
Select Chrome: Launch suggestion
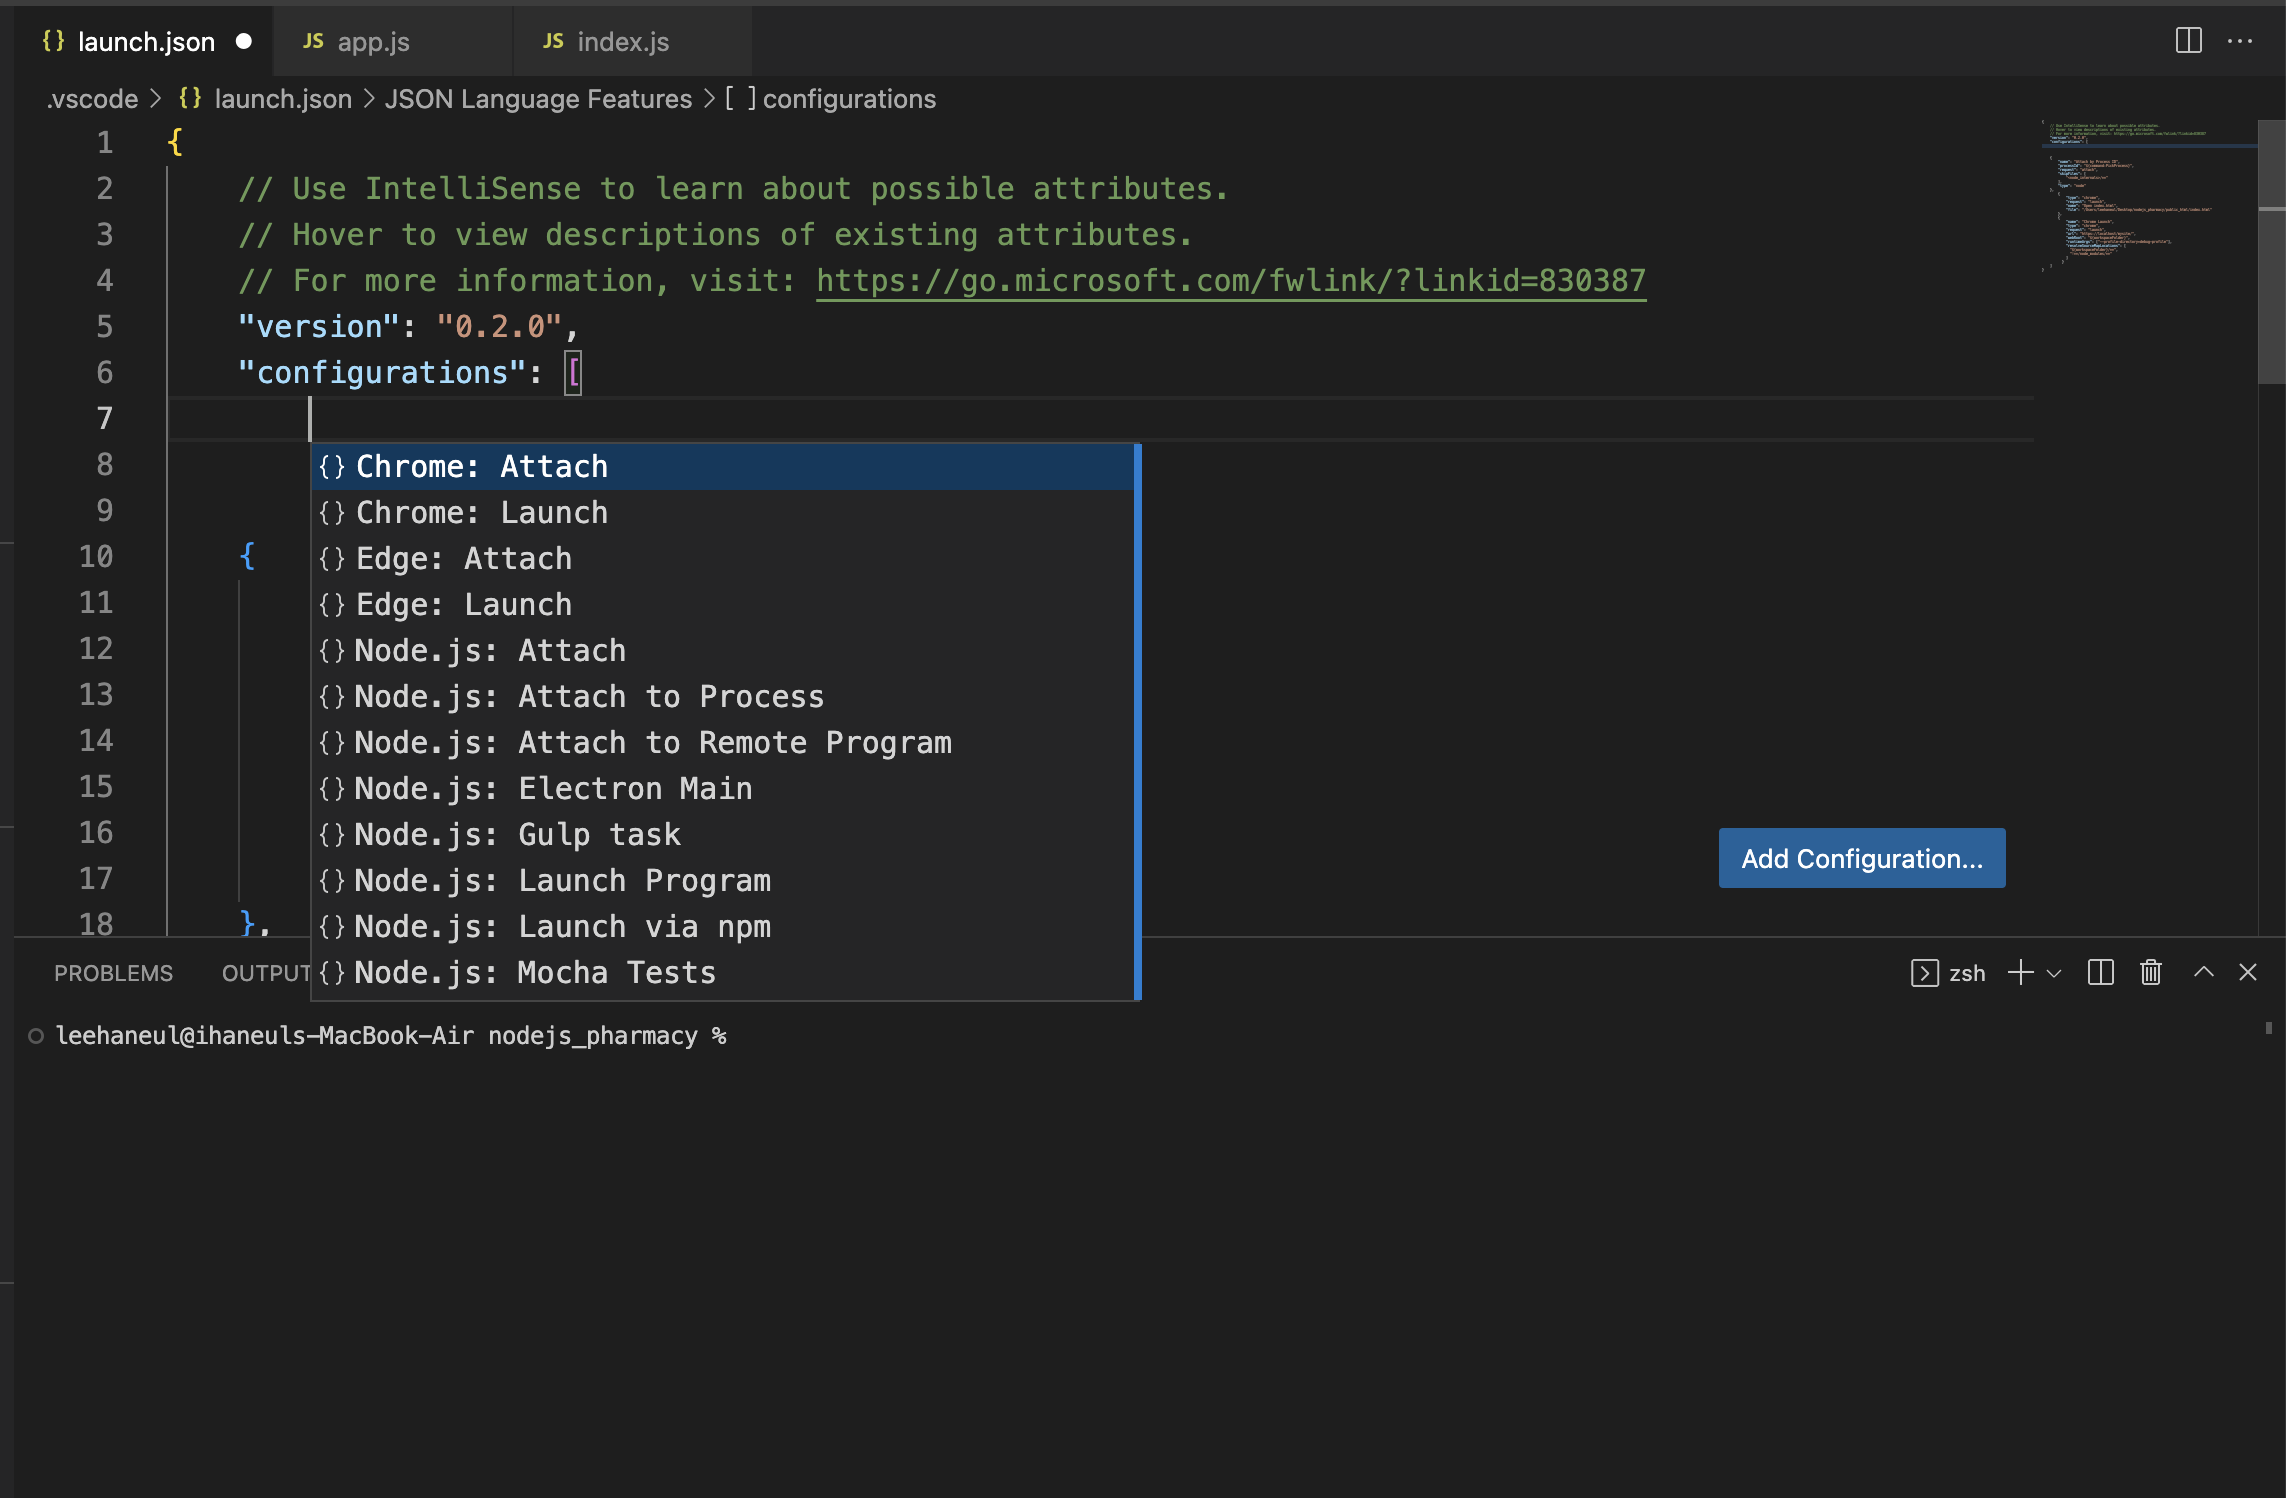(723, 513)
